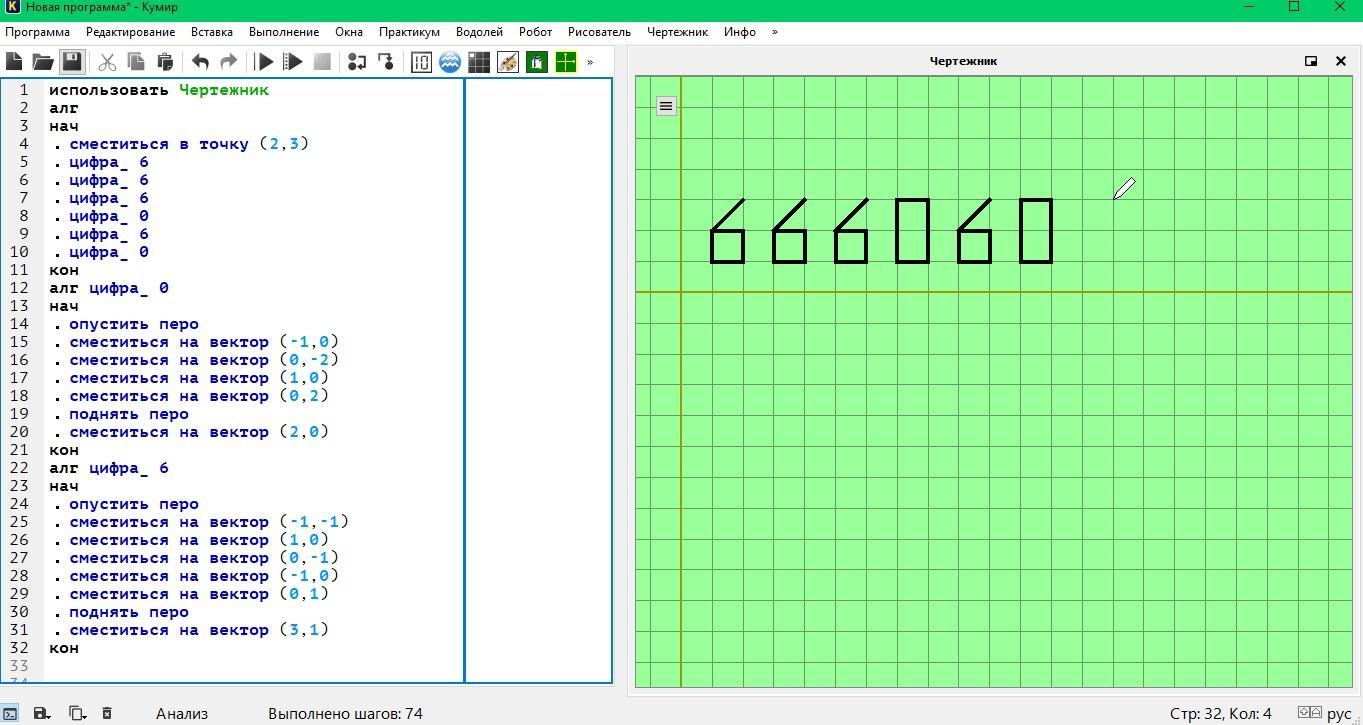Expand the toolbar overflow chevron
1363x725 pixels.
[590, 62]
